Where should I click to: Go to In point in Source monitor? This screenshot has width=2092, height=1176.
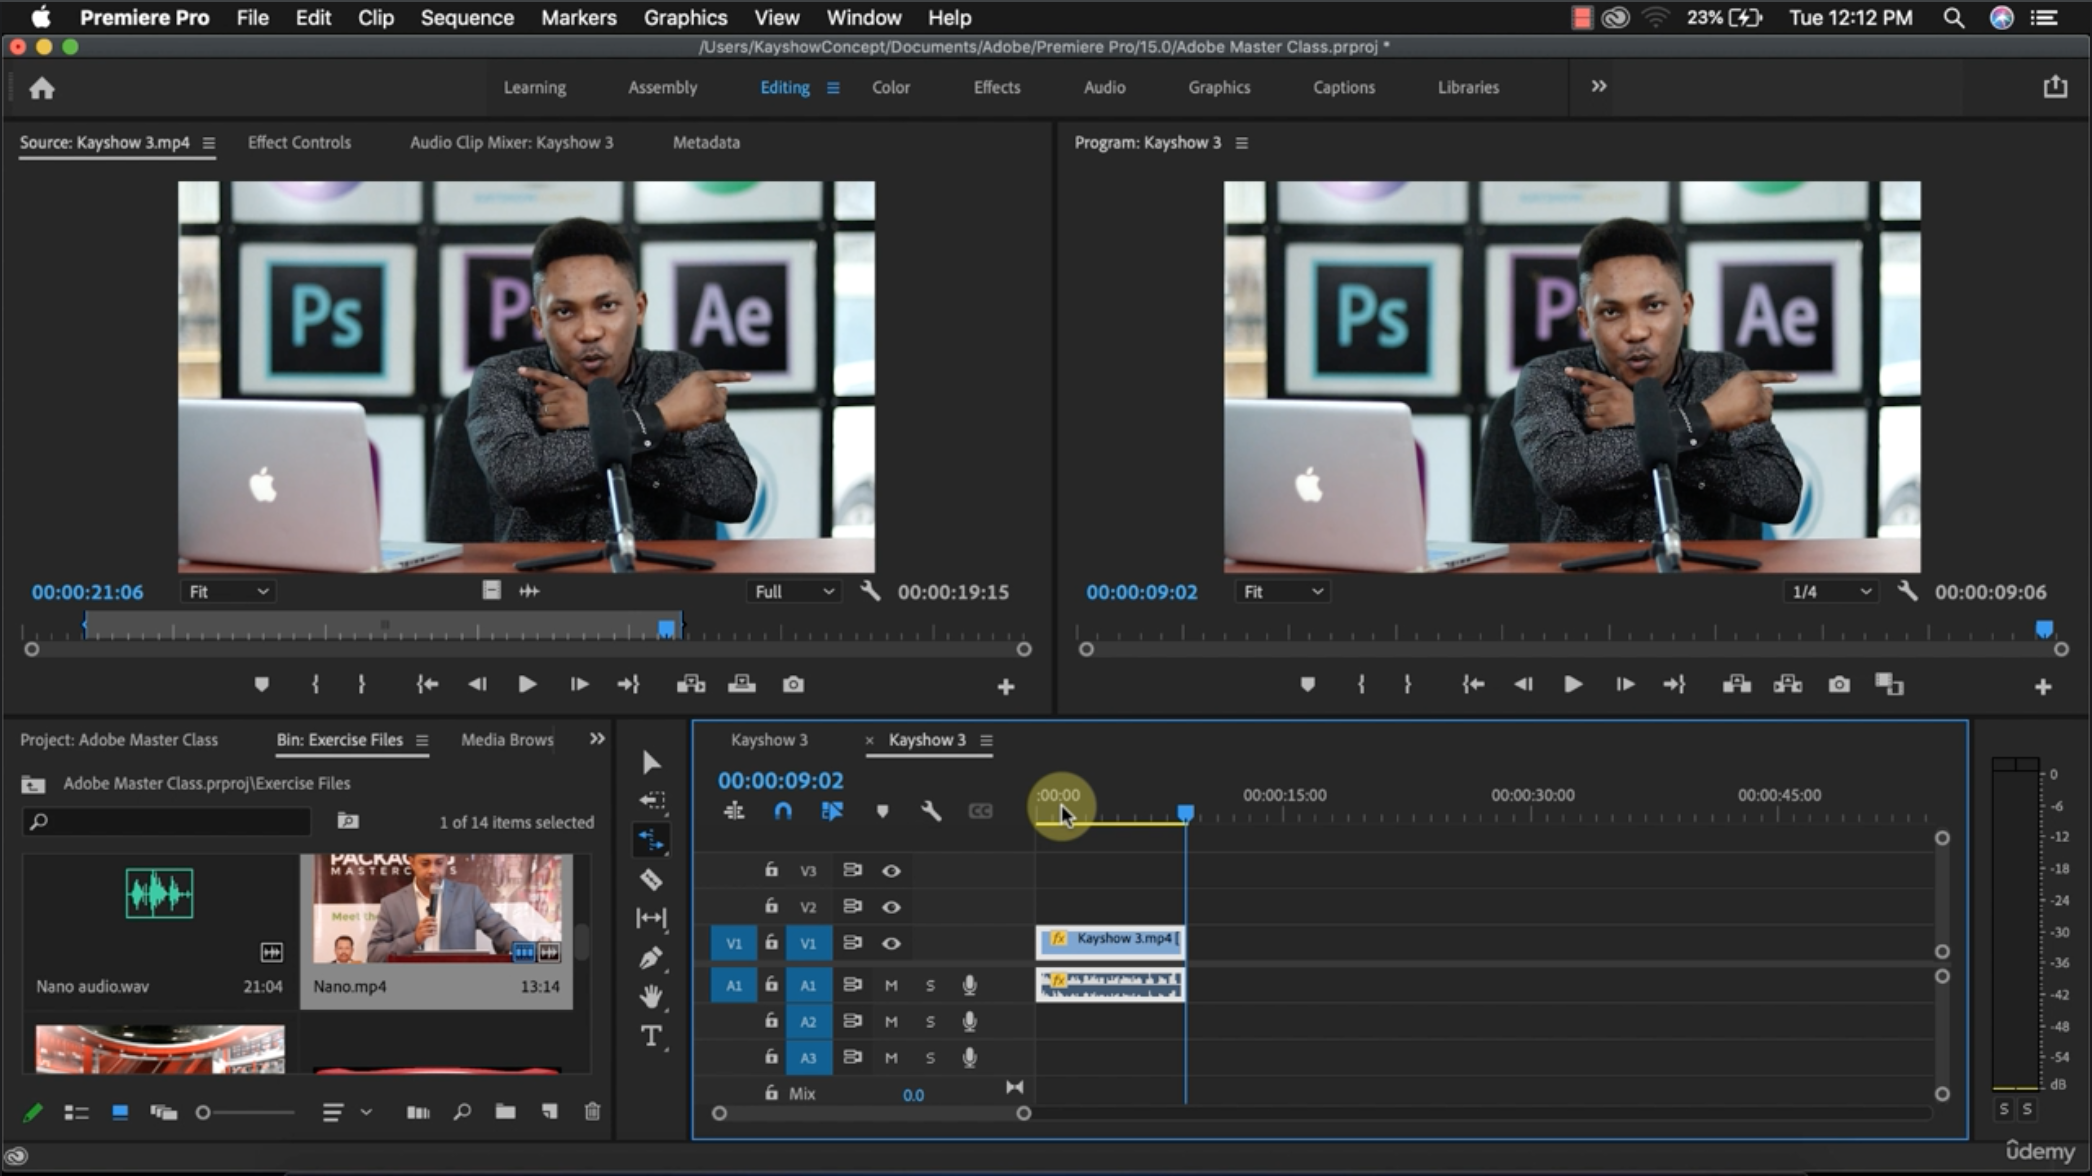coord(427,685)
